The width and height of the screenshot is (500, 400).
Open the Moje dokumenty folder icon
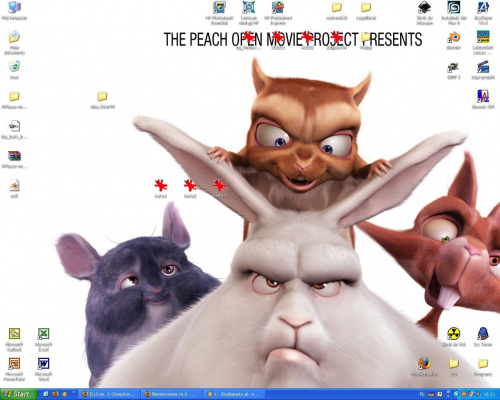[14, 37]
